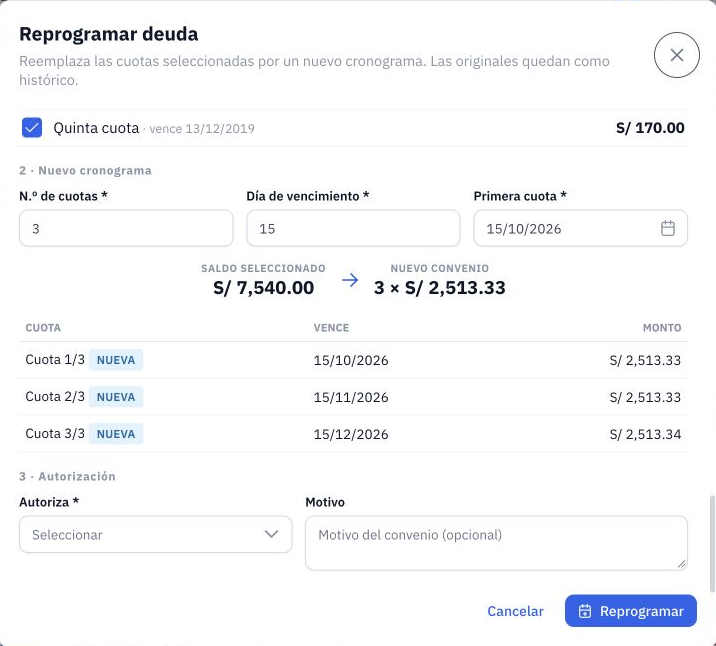
Task: Click the S/ 7,540.00 selected balance
Action: [x=263, y=288]
